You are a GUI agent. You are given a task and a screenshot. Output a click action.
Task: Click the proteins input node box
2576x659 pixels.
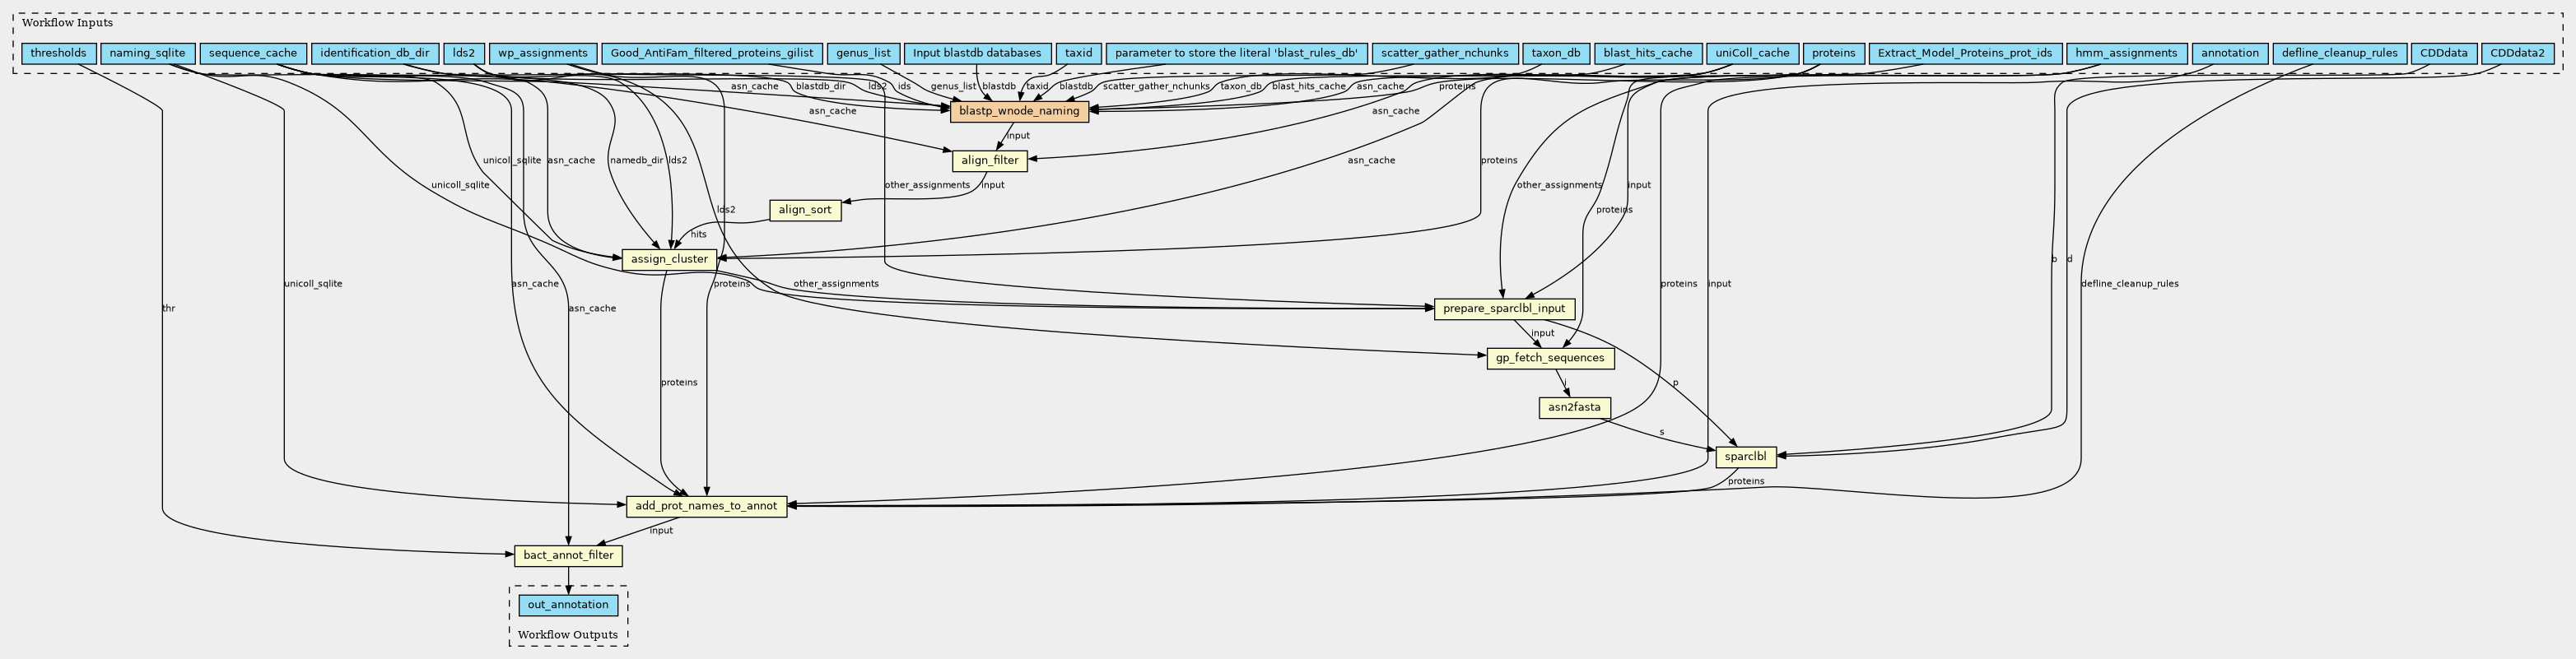click(x=1834, y=53)
